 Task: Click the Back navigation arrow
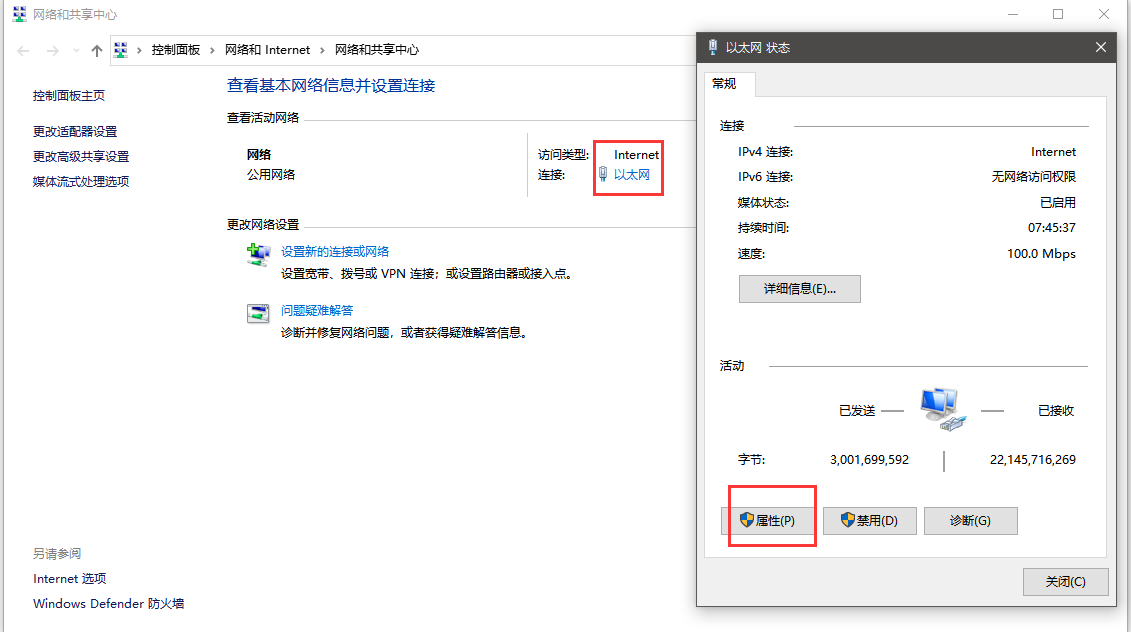pos(23,51)
